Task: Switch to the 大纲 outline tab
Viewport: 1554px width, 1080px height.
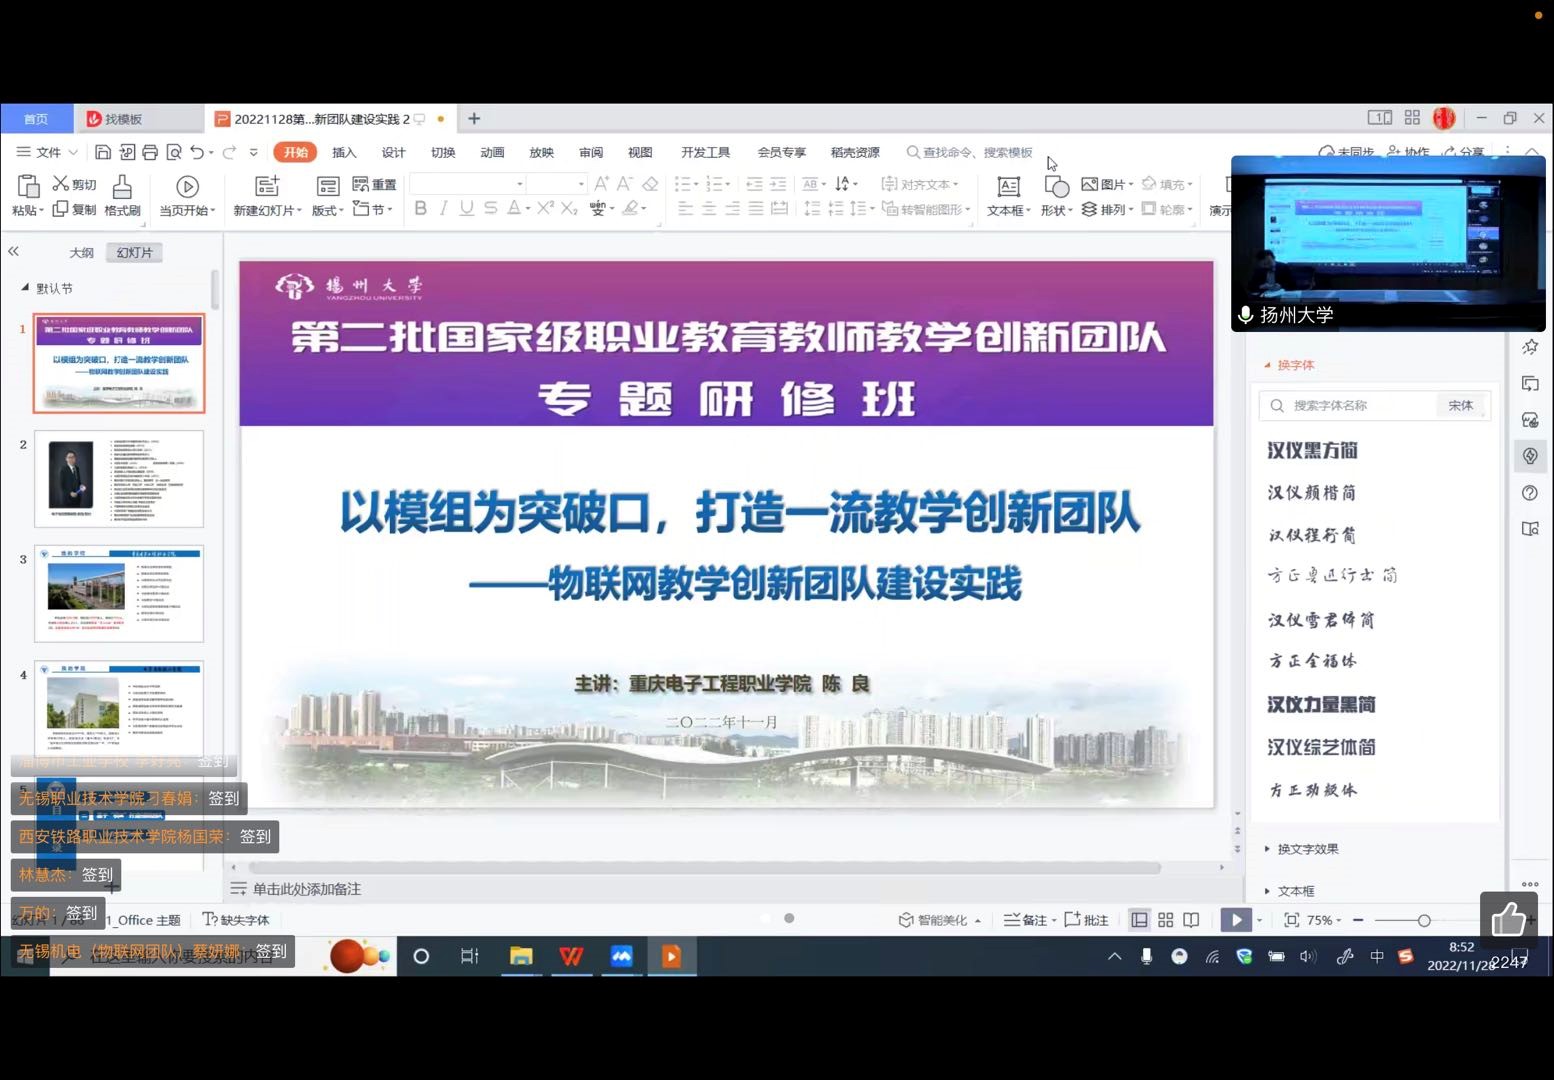Action: pyautogui.click(x=81, y=253)
